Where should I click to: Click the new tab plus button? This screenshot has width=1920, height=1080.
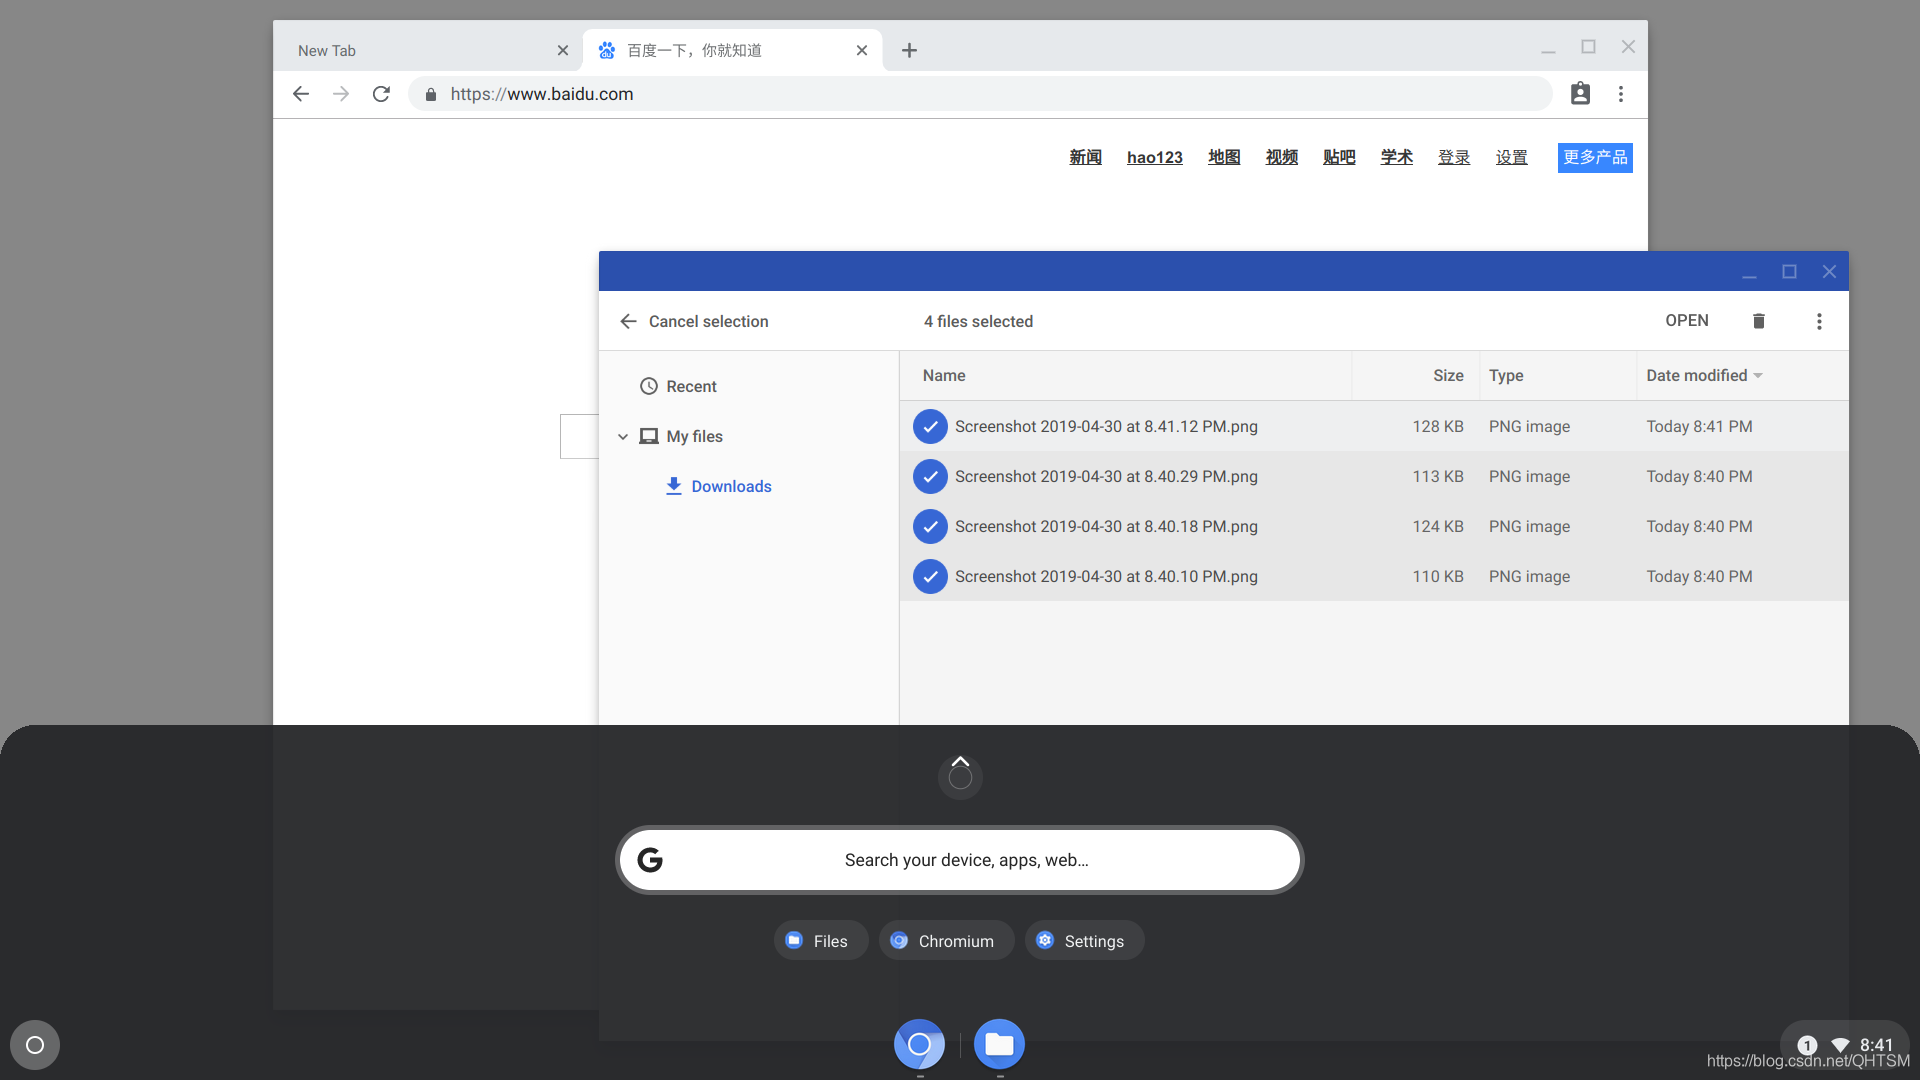coord(909,50)
